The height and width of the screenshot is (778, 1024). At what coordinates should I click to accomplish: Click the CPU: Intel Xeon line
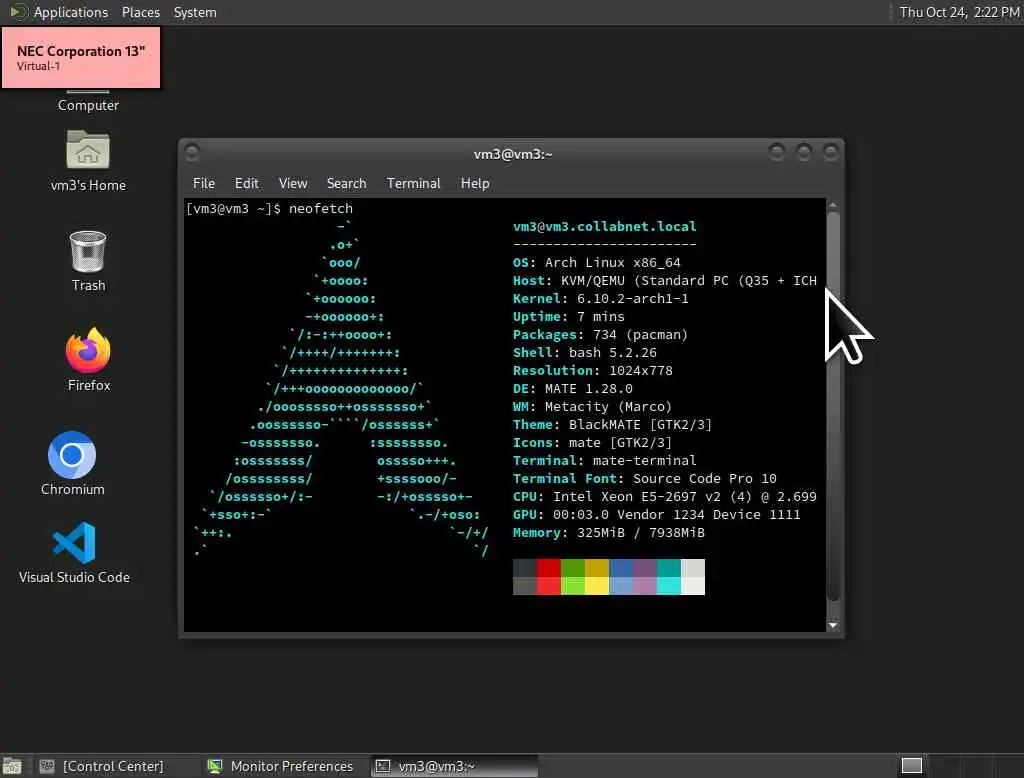[665, 496]
